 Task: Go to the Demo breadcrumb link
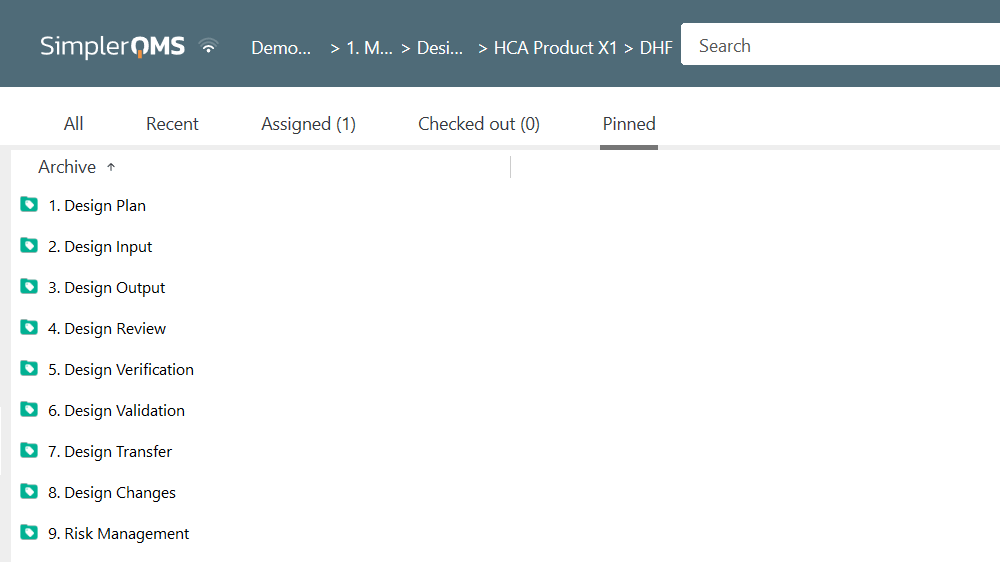click(281, 47)
